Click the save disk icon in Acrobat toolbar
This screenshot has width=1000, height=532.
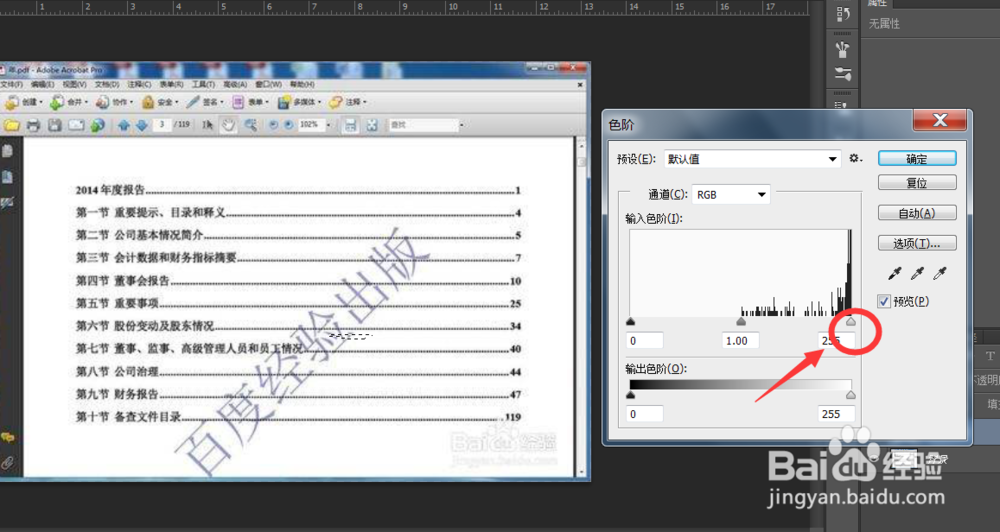55,125
